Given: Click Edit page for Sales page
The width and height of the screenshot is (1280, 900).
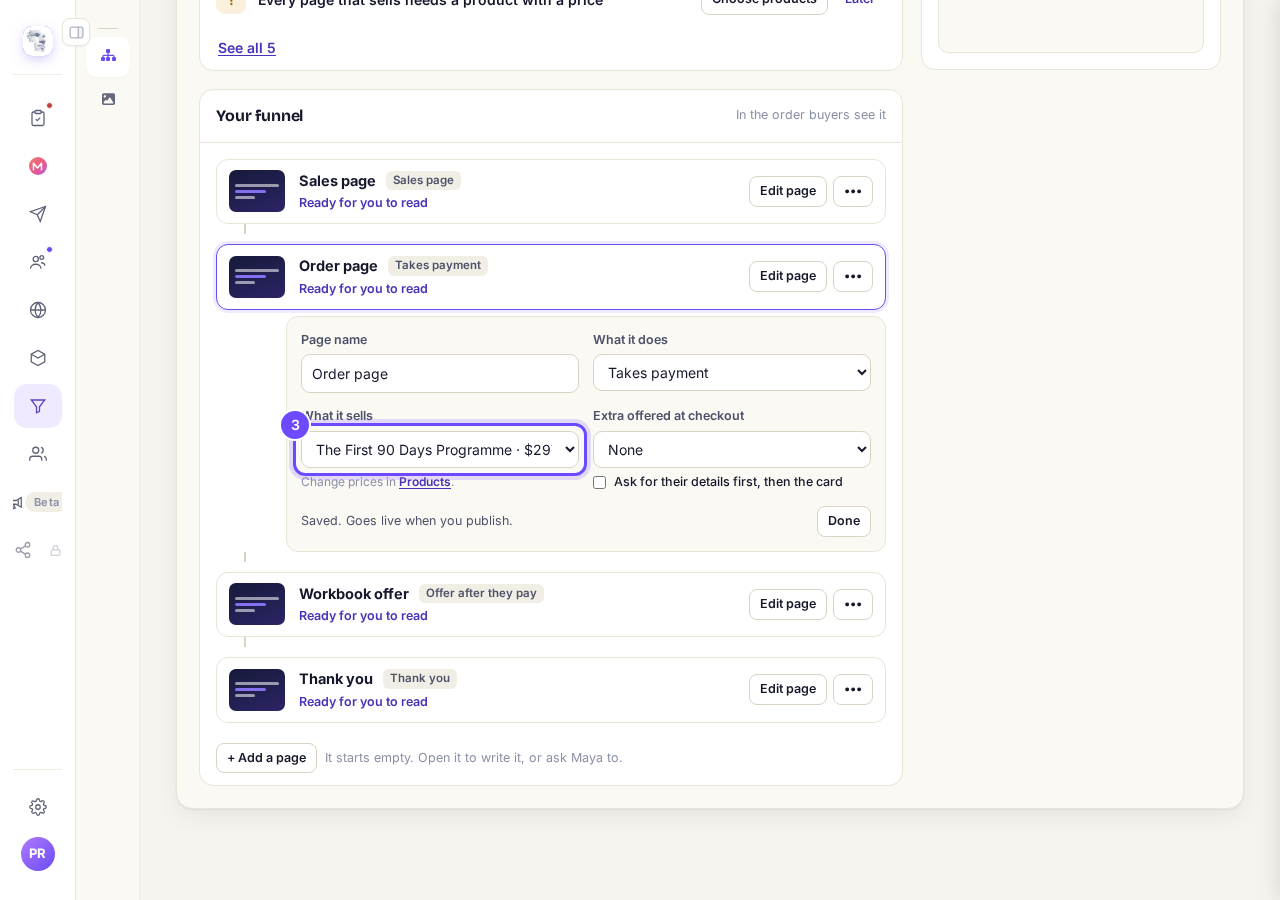Looking at the screenshot, I should coord(788,191).
